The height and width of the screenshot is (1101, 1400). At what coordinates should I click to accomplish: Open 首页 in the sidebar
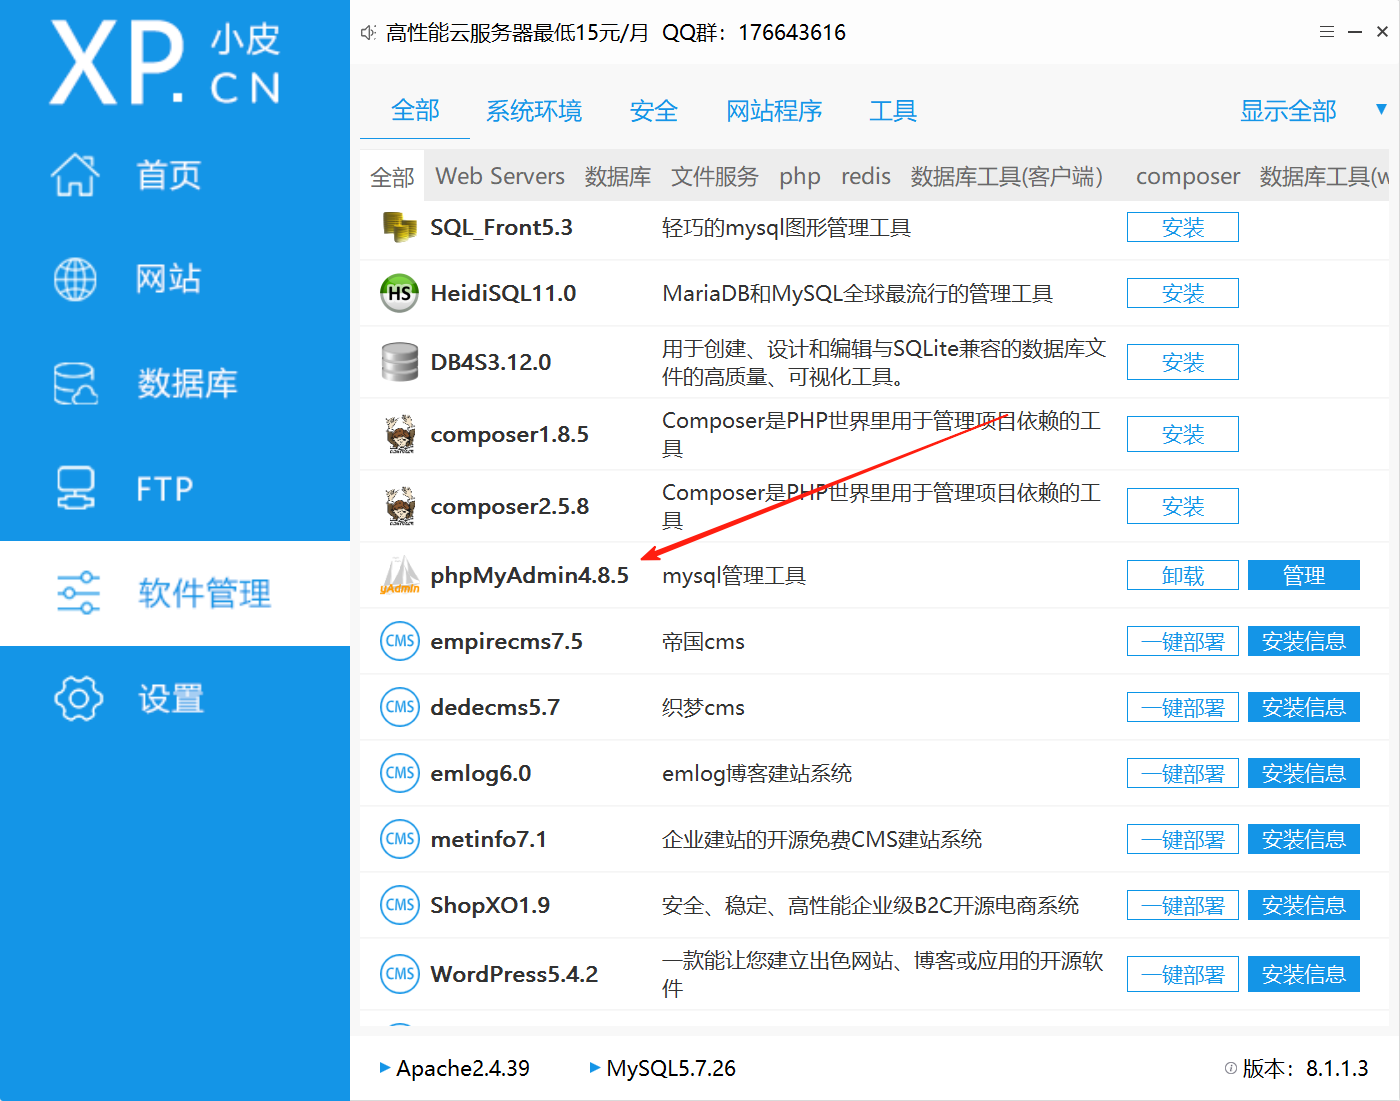[x=169, y=175]
